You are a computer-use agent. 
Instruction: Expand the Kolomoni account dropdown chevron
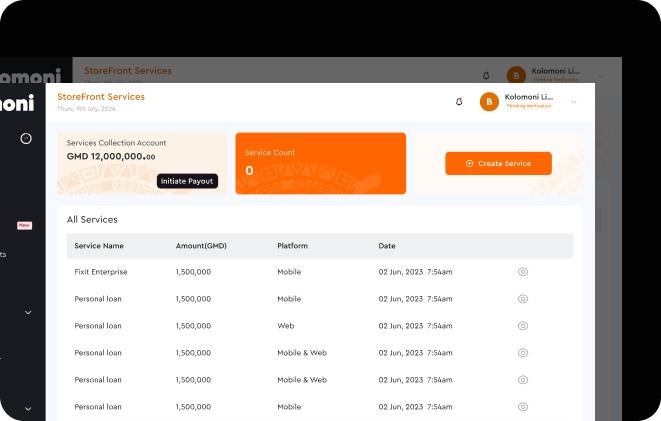[574, 102]
